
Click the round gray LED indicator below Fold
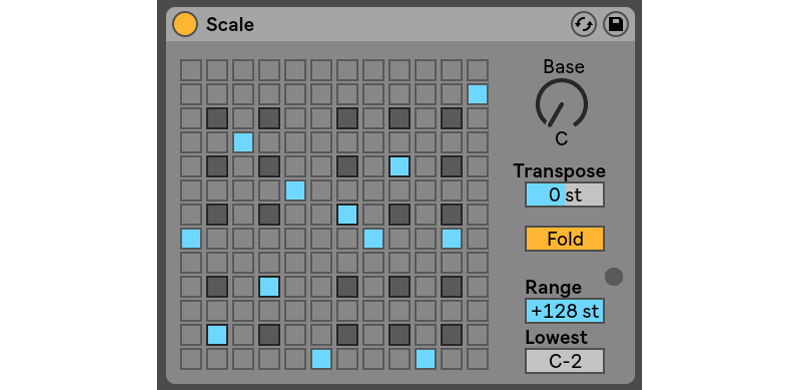[x=614, y=277]
